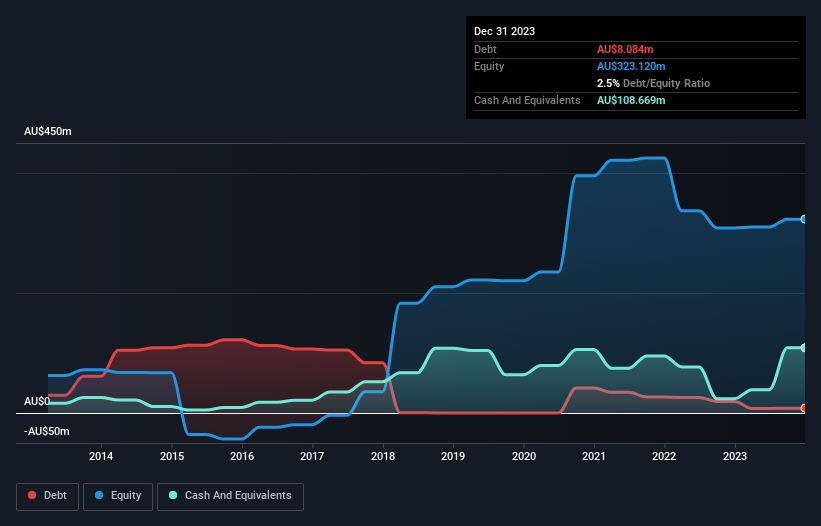
Task: Click the red Debt legend dot
Action: pos(32,495)
